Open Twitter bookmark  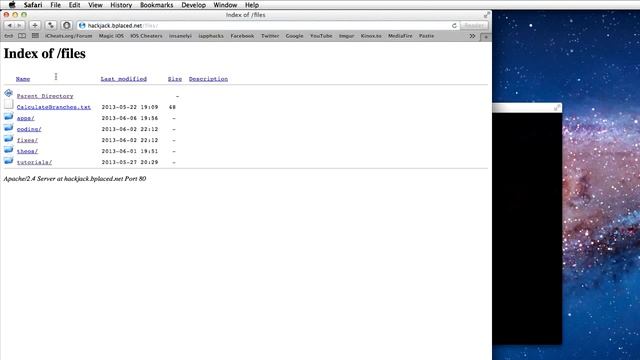click(x=270, y=36)
